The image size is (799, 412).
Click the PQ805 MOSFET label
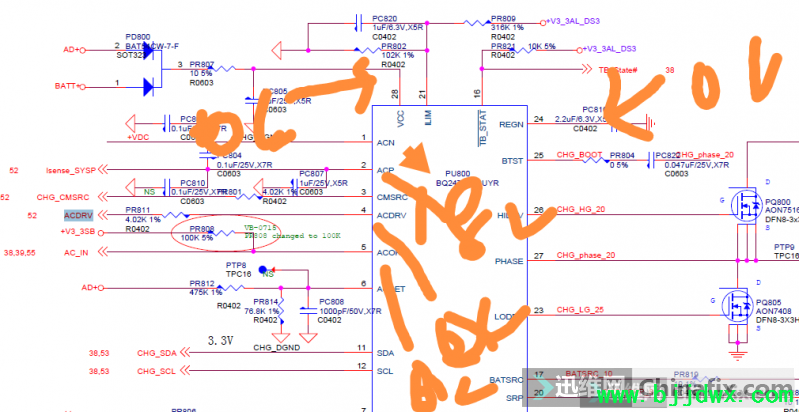(769, 301)
